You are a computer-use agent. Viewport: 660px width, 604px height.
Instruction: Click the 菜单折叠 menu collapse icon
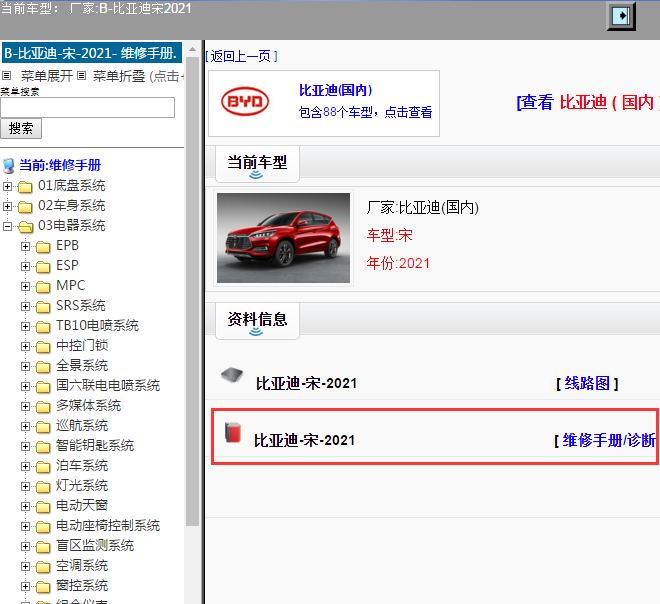[82, 76]
